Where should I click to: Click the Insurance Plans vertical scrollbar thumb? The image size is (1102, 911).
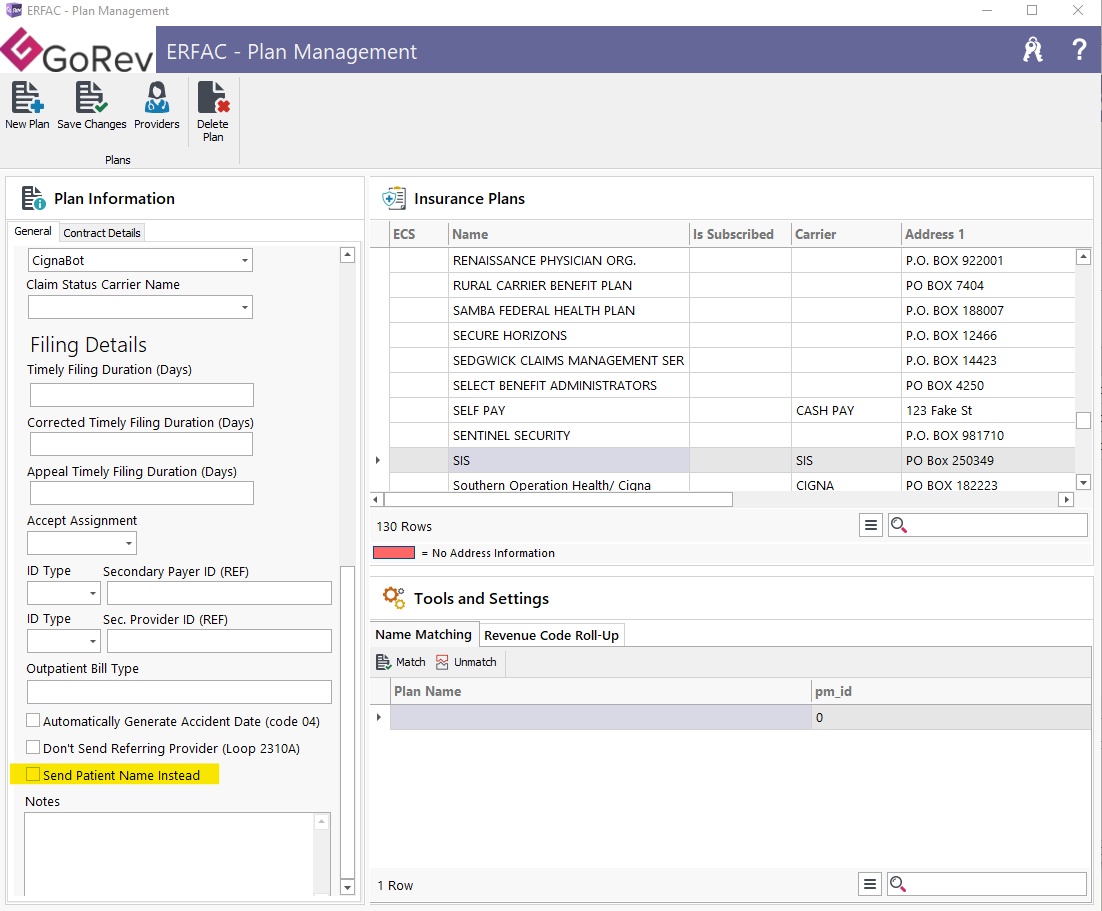[1083, 420]
